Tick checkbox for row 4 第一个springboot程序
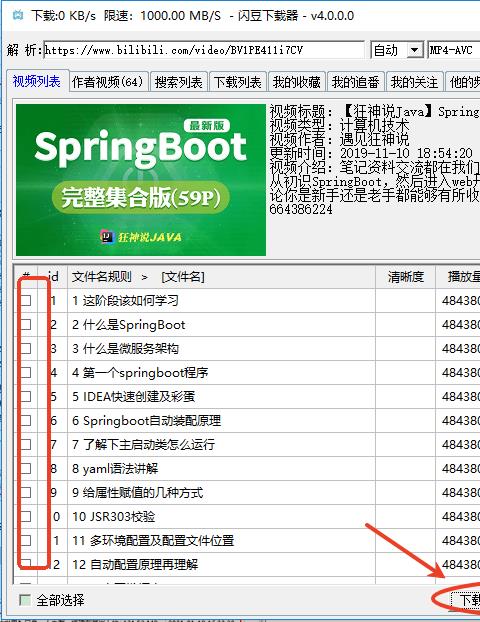The image size is (480, 622). [26, 372]
